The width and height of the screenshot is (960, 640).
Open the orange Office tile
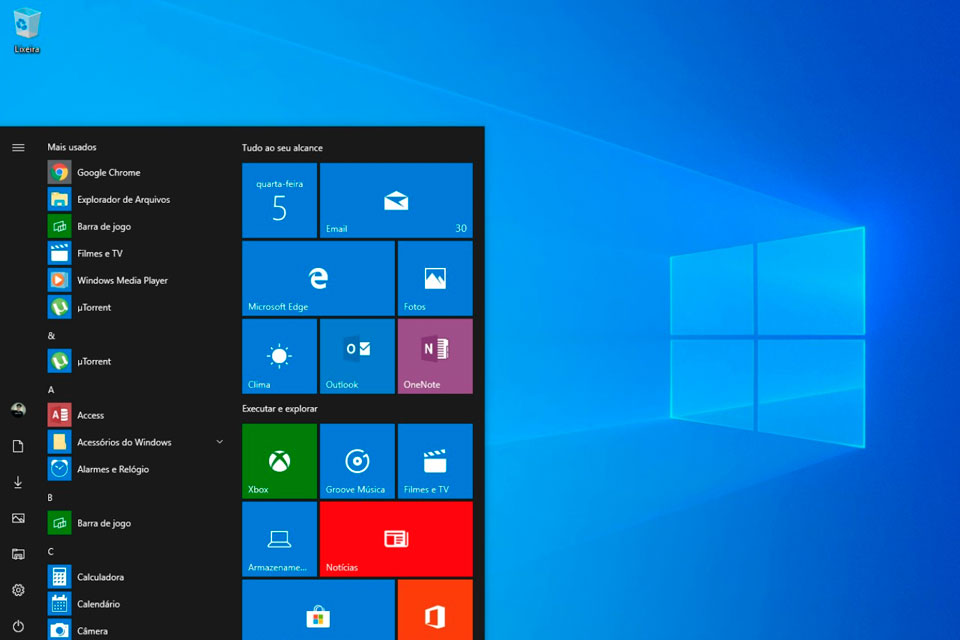click(435, 610)
